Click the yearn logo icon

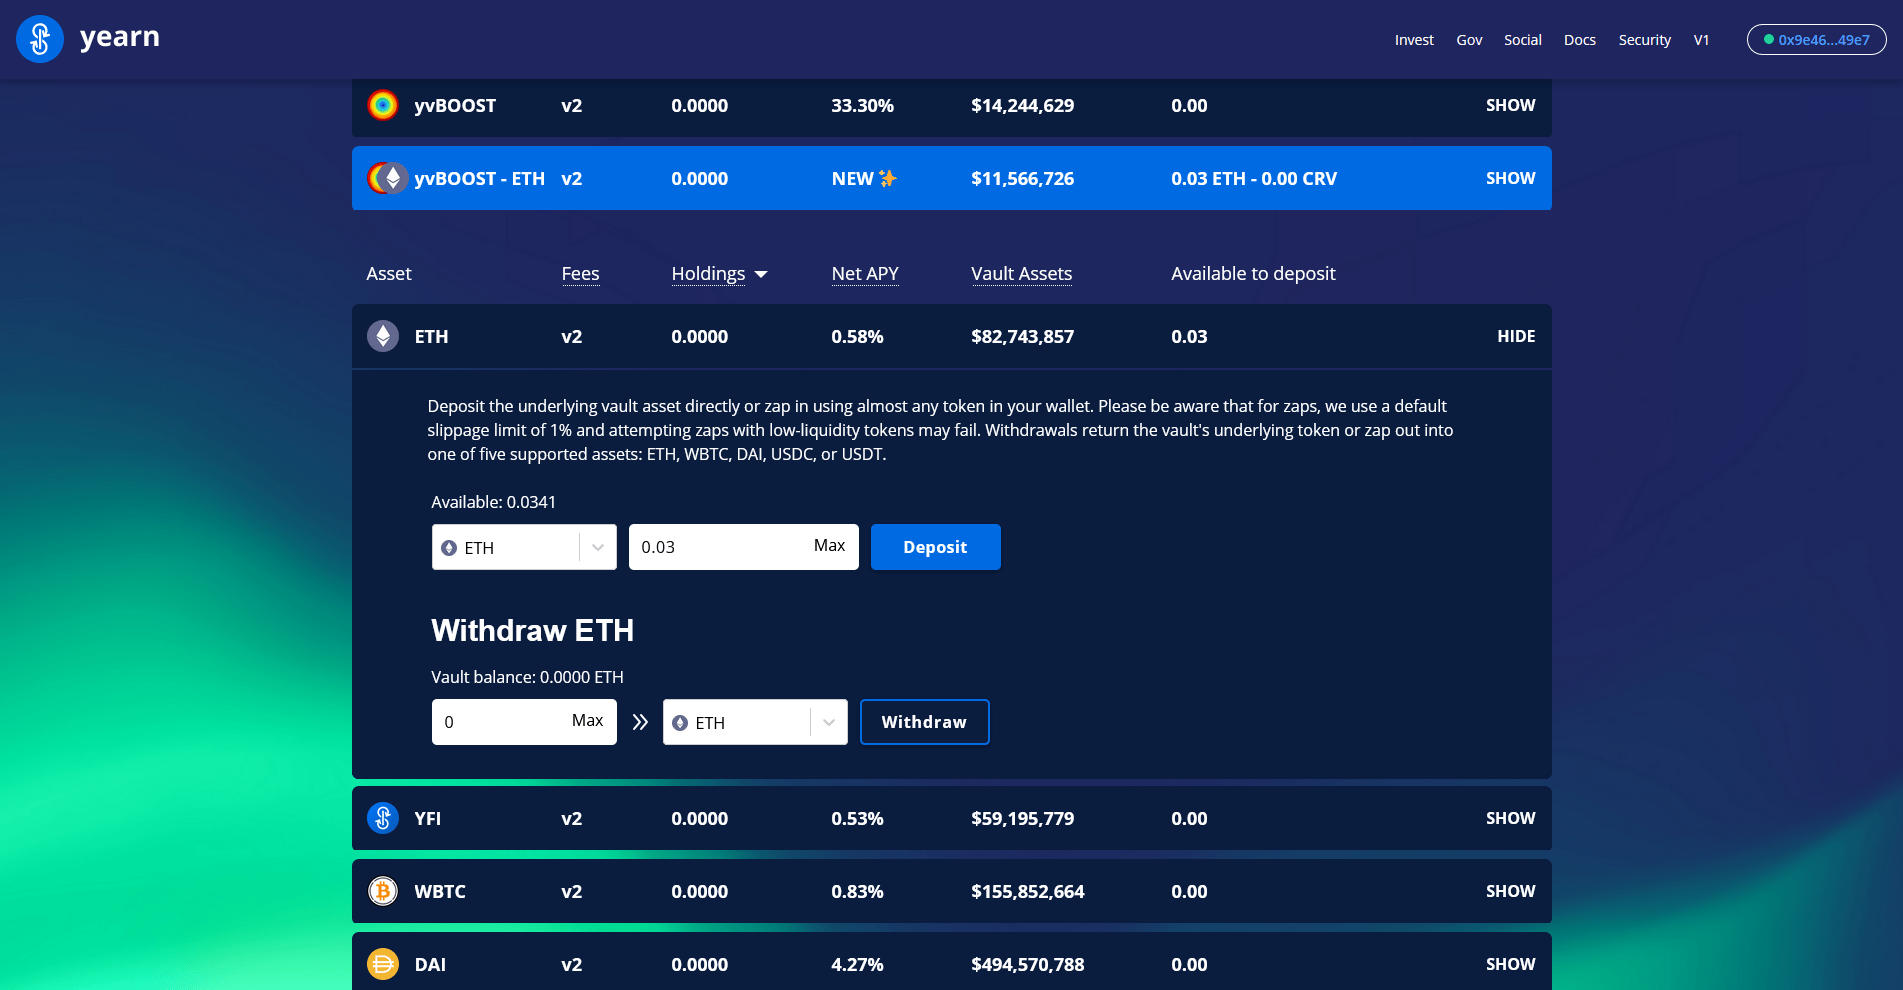tap(40, 39)
